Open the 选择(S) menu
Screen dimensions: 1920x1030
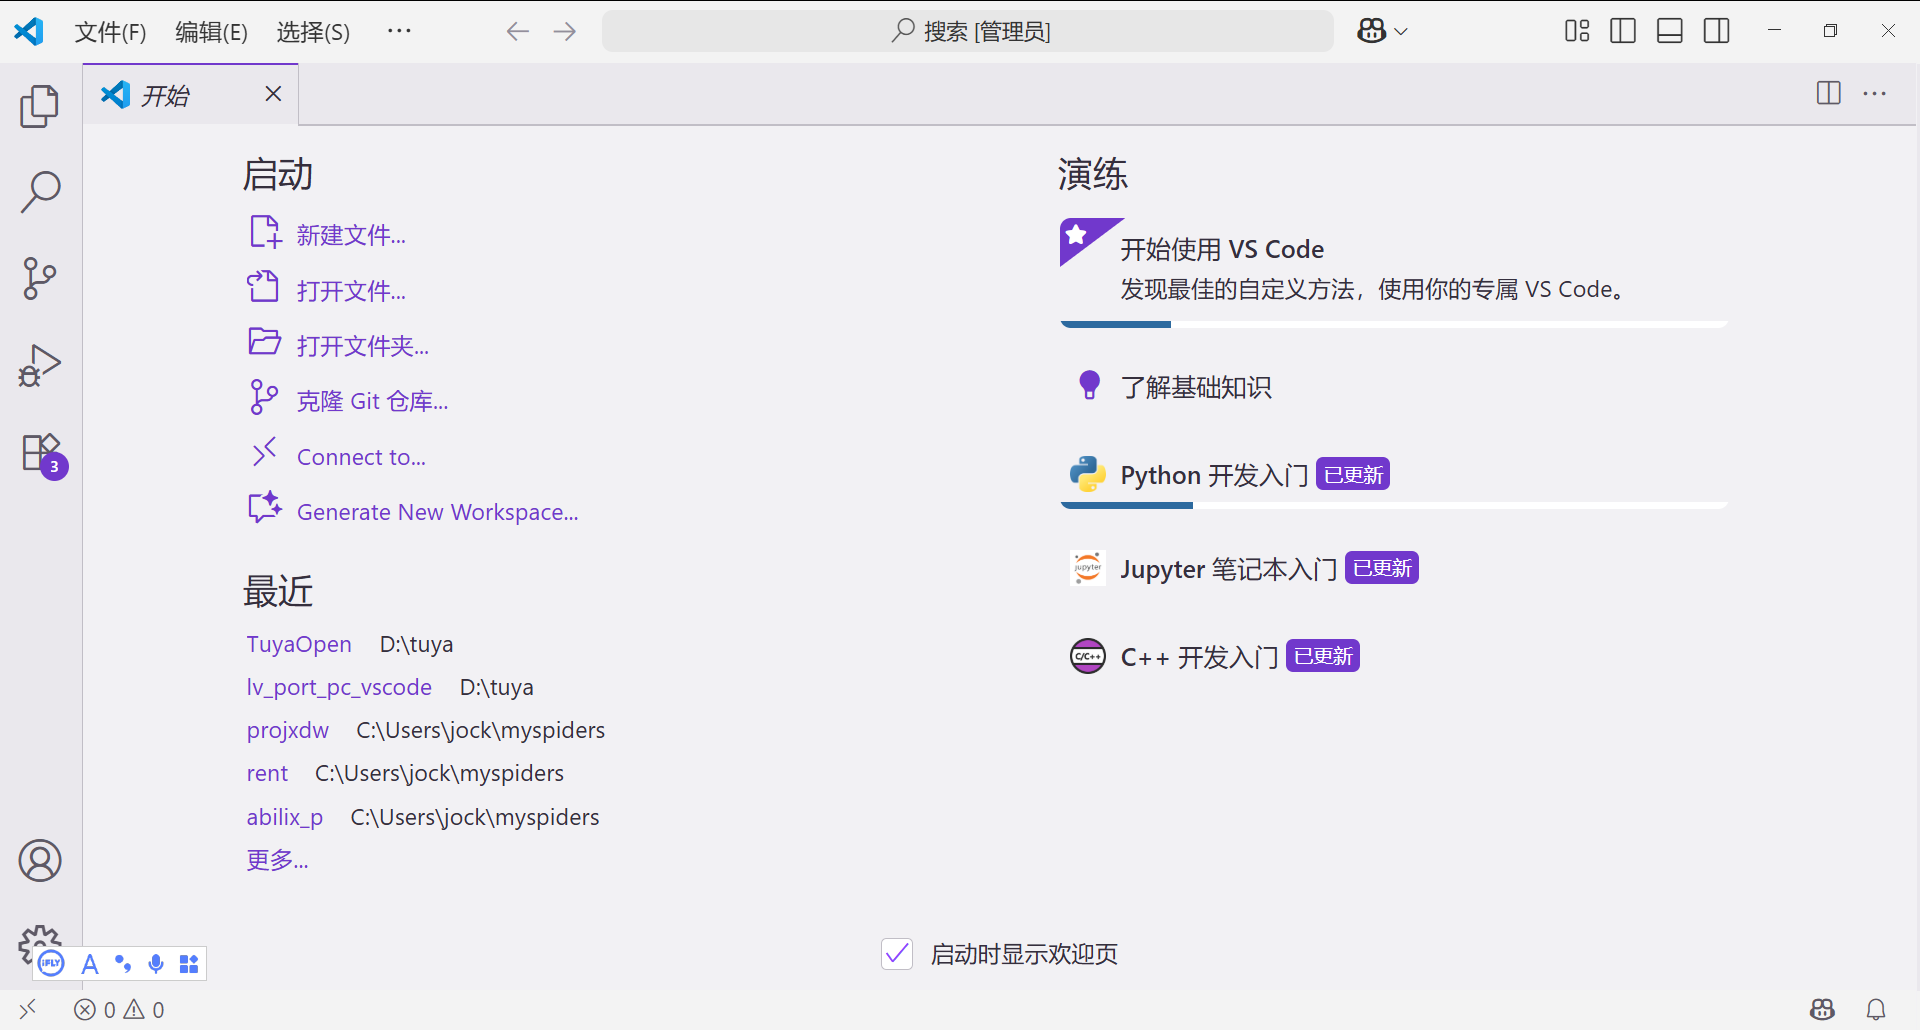[x=313, y=32]
